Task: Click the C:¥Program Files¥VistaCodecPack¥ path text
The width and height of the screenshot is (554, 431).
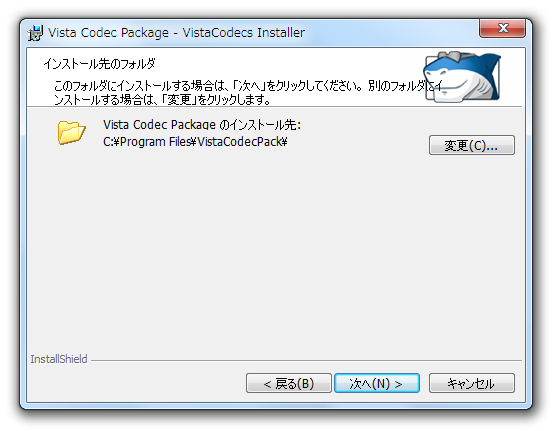Action: tap(195, 142)
